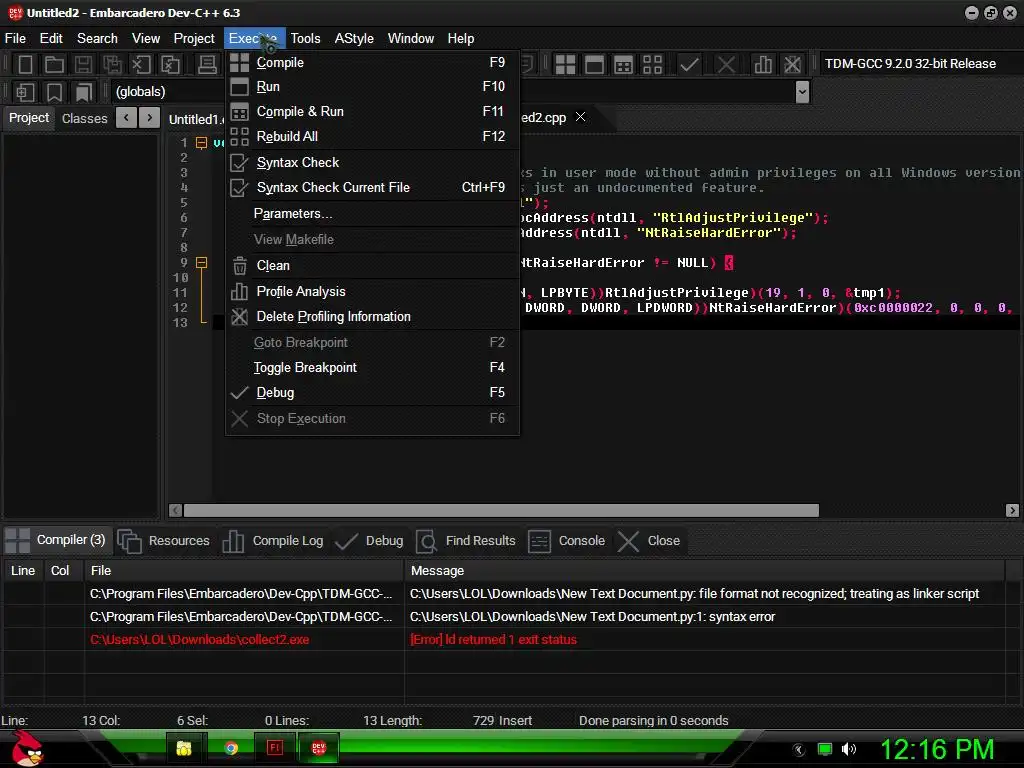The height and width of the screenshot is (768, 1024).
Task: Click the sidebar tab right arrow button
Action: click(x=150, y=118)
